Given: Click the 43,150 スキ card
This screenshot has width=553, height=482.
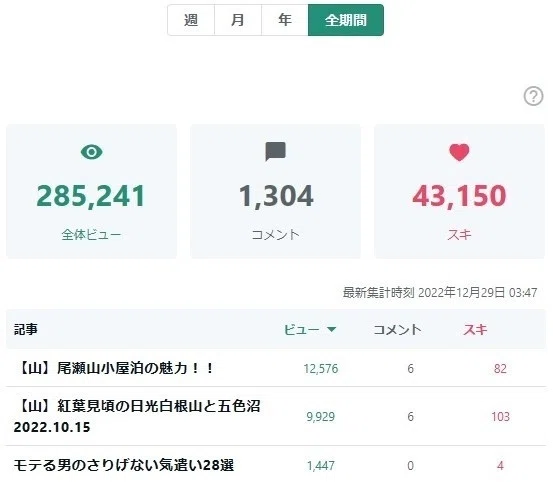Looking at the screenshot, I should coord(460,191).
